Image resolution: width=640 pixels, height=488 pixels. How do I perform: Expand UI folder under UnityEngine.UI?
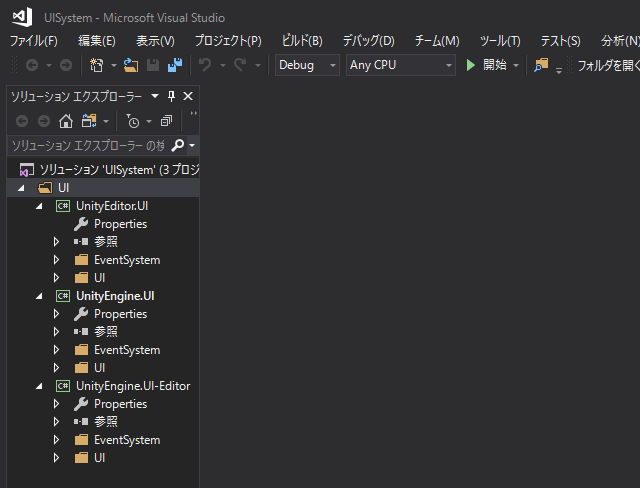tap(56, 368)
